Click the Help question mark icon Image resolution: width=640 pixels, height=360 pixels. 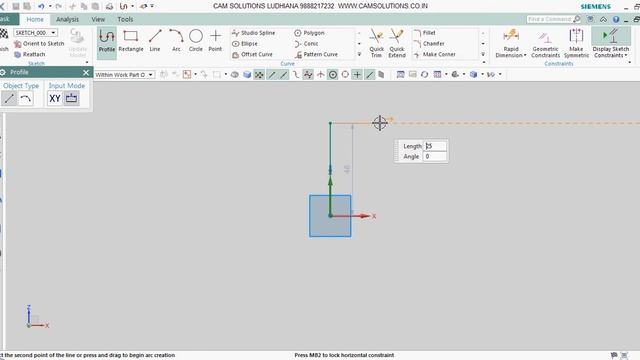[x=616, y=19]
